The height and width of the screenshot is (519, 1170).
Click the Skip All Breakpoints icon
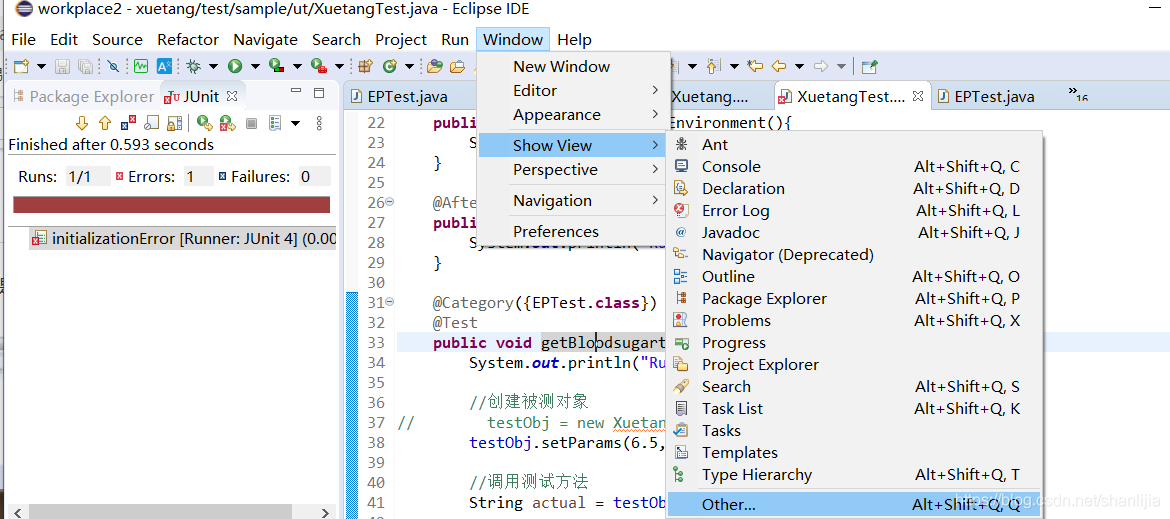pos(113,66)
